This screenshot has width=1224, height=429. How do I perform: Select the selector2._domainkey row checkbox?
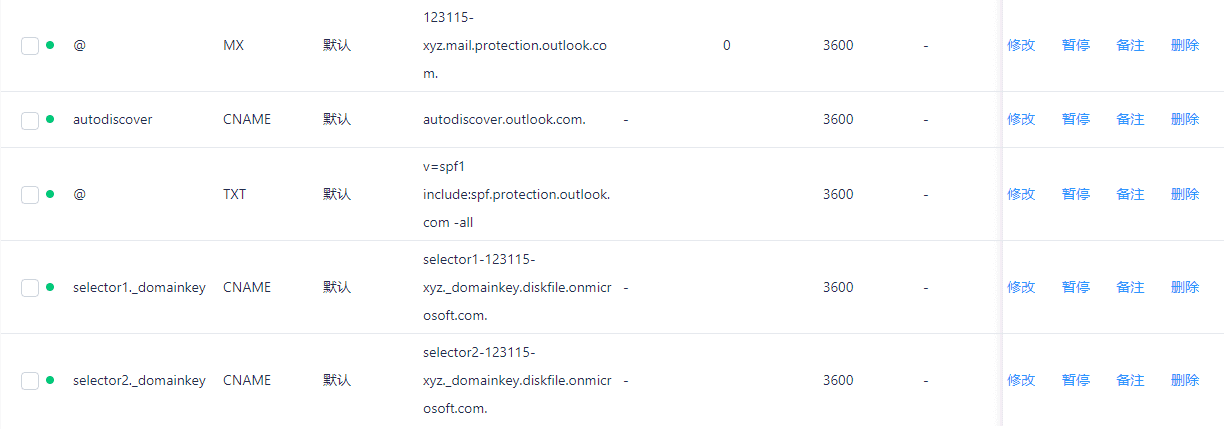tap(30, 380)
